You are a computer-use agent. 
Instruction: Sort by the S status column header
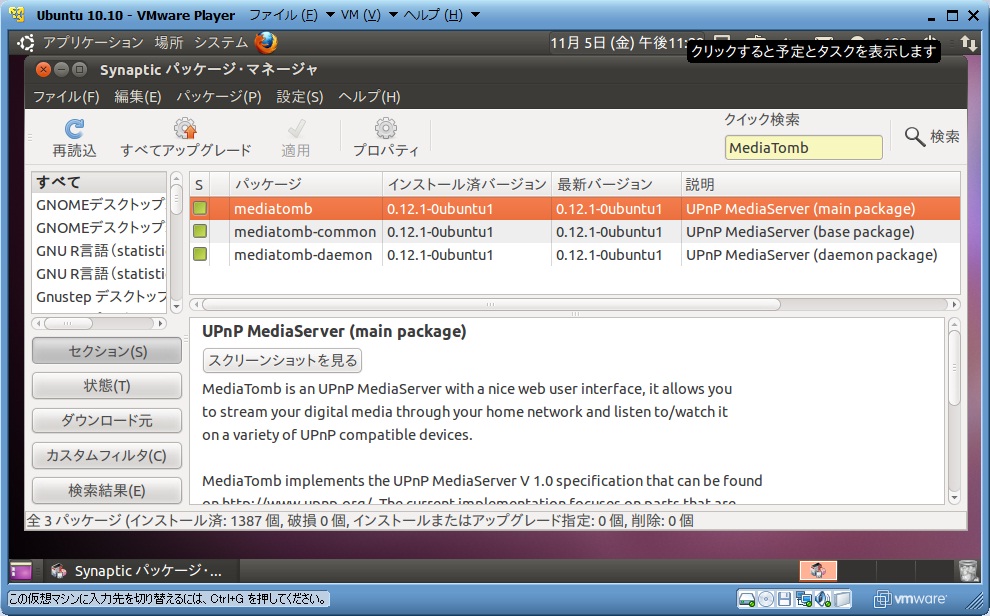(200, 184)
